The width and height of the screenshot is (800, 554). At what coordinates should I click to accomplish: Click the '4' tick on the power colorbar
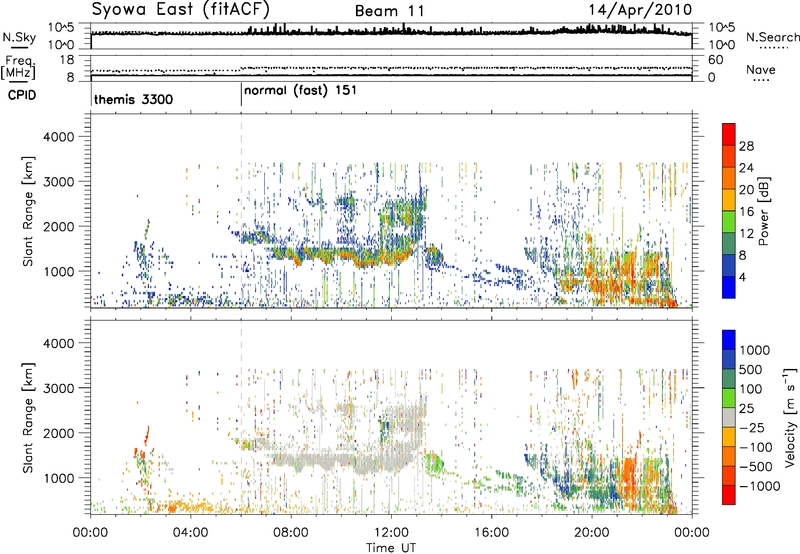pos(742,277)
